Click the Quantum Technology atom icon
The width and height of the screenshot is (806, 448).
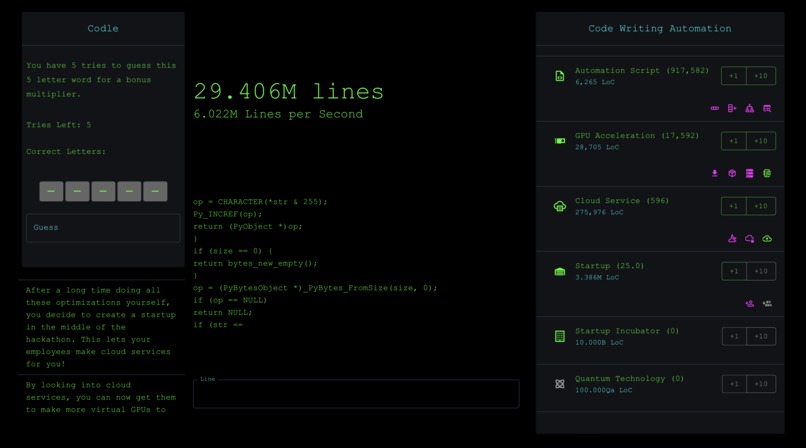click(x=560, y=384)
